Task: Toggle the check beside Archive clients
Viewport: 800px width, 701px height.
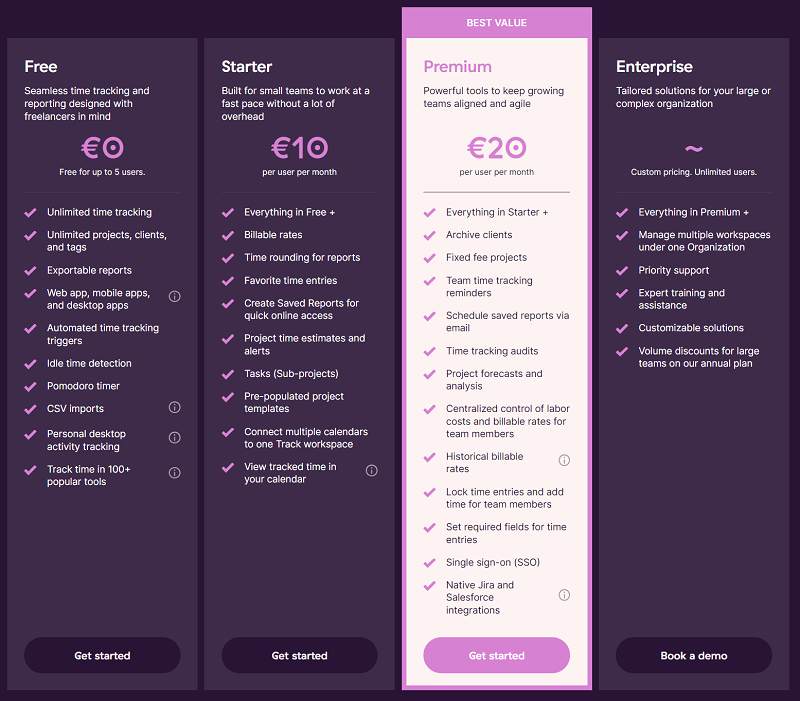Action: click(x=427, y=233)
